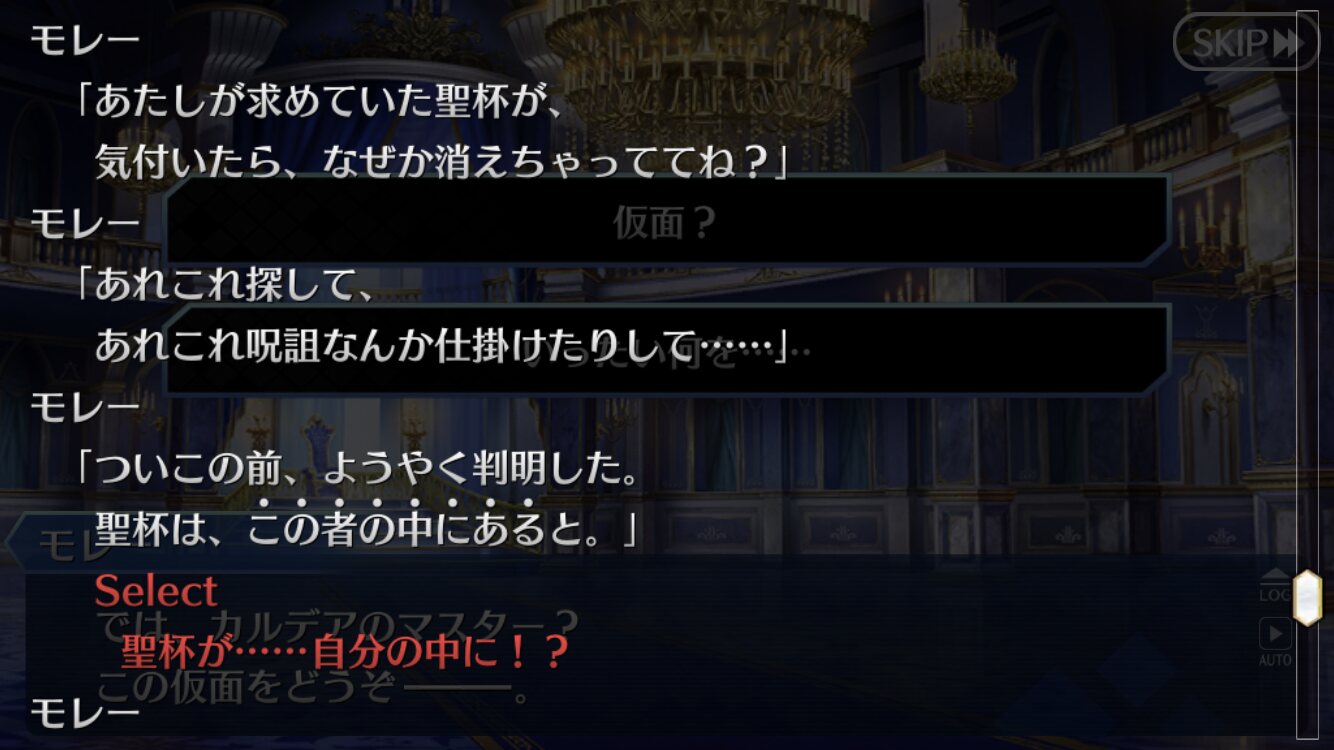Open the LOG icon
Viewport: 1334px width, 750px height.
(x=1275, y=586)
